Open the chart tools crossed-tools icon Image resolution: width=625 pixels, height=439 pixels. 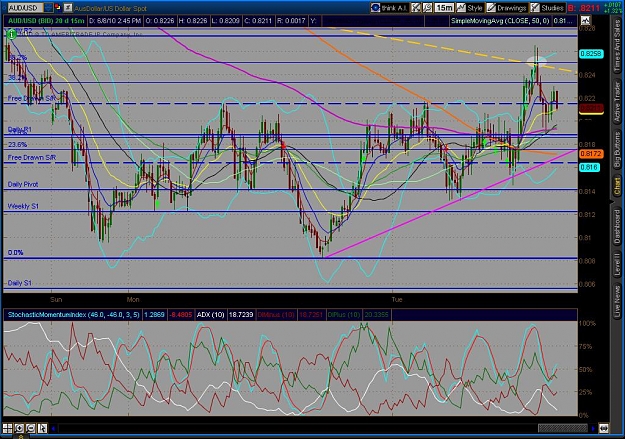coord(416,8)
